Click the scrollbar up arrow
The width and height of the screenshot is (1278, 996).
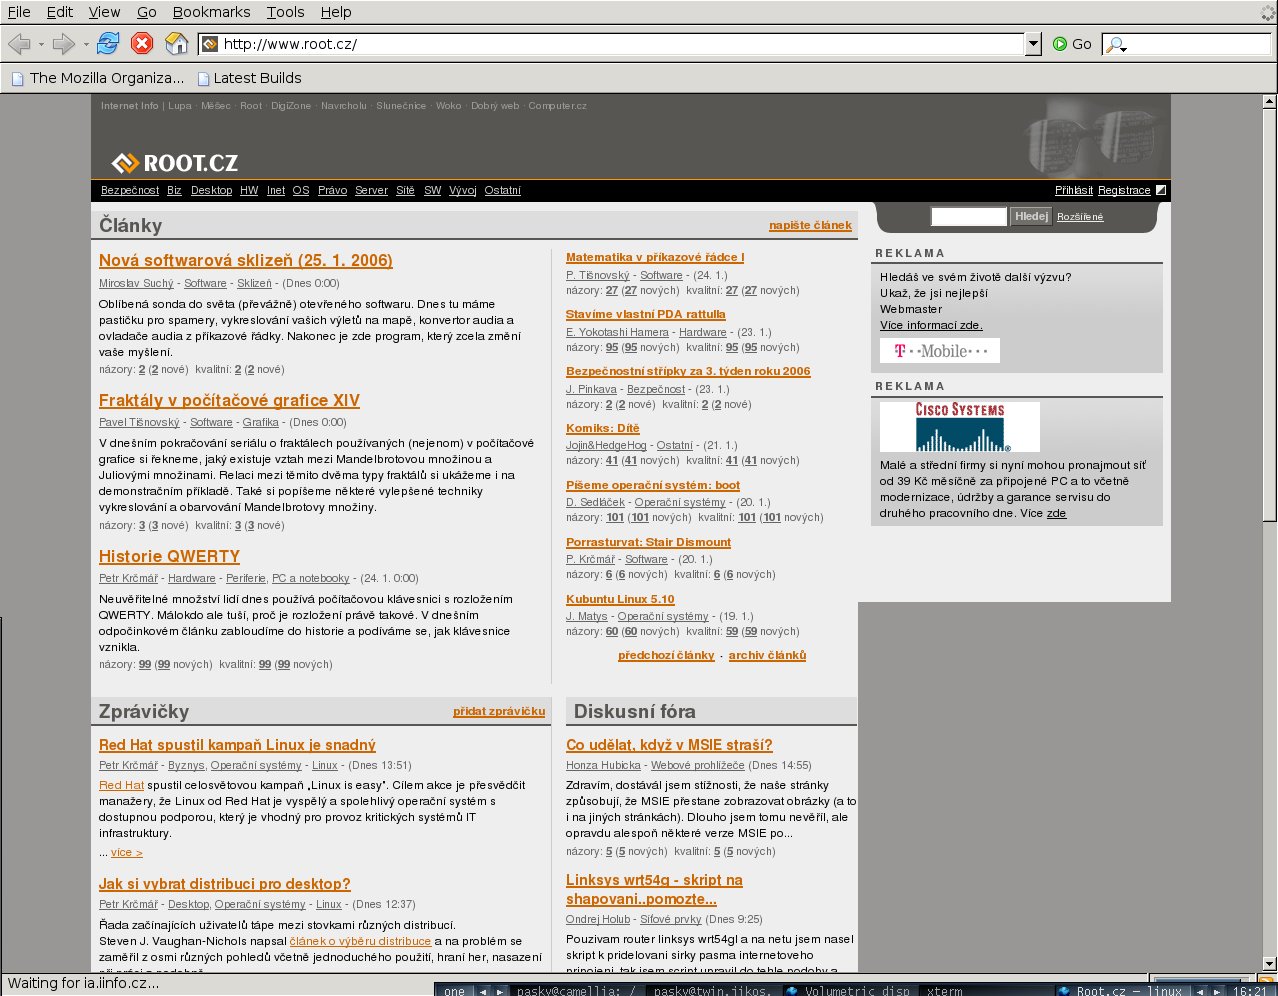1269,101
